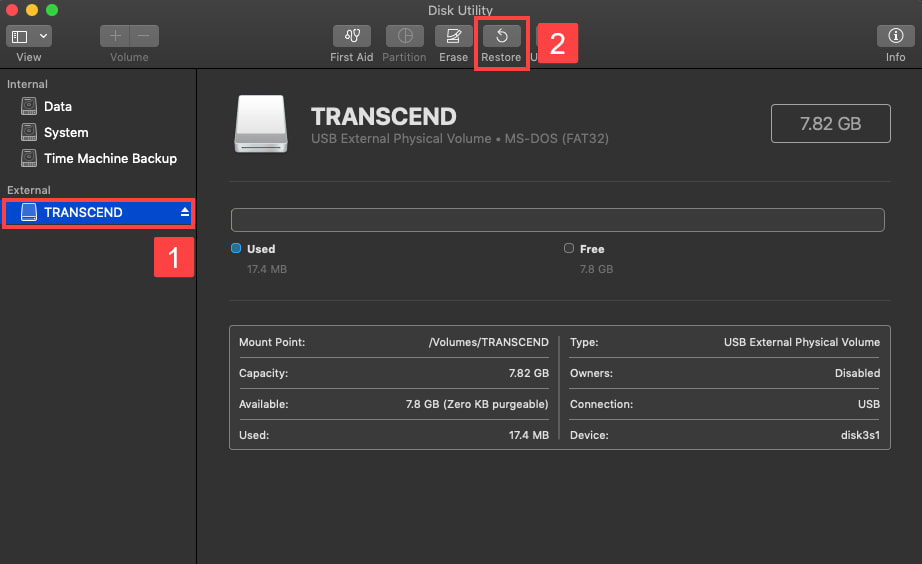Click the large TRANSCEND drive icon
Viewport: 922px width, 564px height.
click(x=260, y=124)
